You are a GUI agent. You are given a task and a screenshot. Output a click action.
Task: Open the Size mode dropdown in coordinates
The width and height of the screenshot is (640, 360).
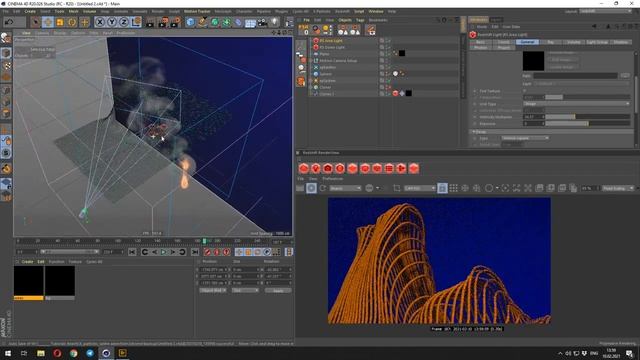pyautogui.click(x=245, y=290)
